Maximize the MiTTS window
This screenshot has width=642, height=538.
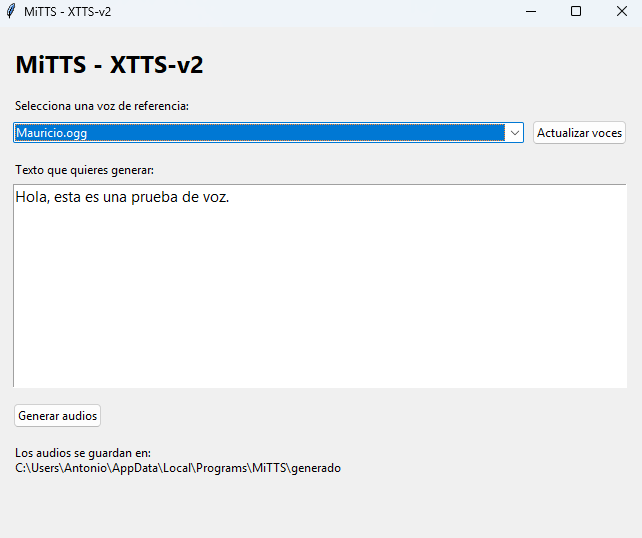point(576,11)
